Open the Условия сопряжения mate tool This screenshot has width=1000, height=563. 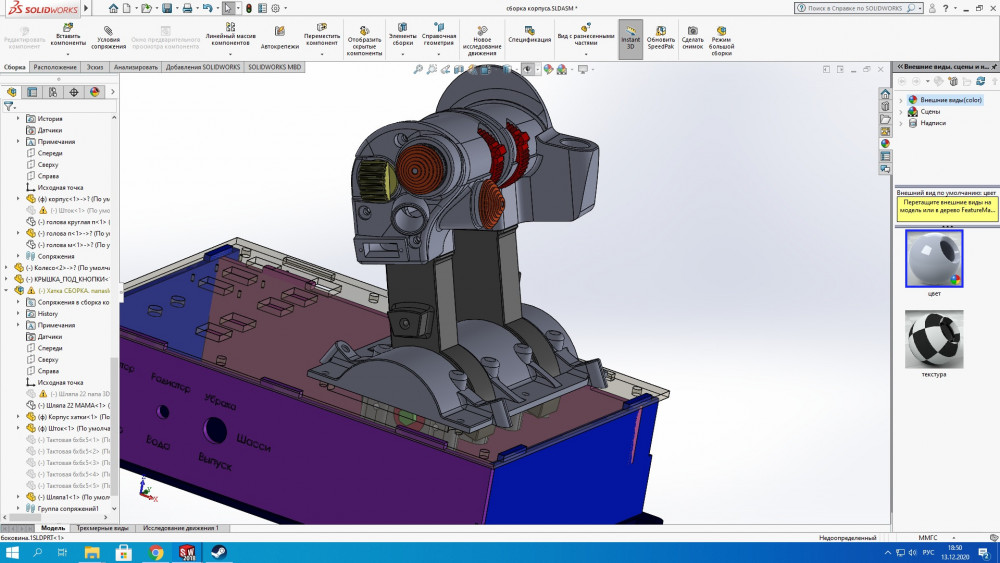click(108, 31)
